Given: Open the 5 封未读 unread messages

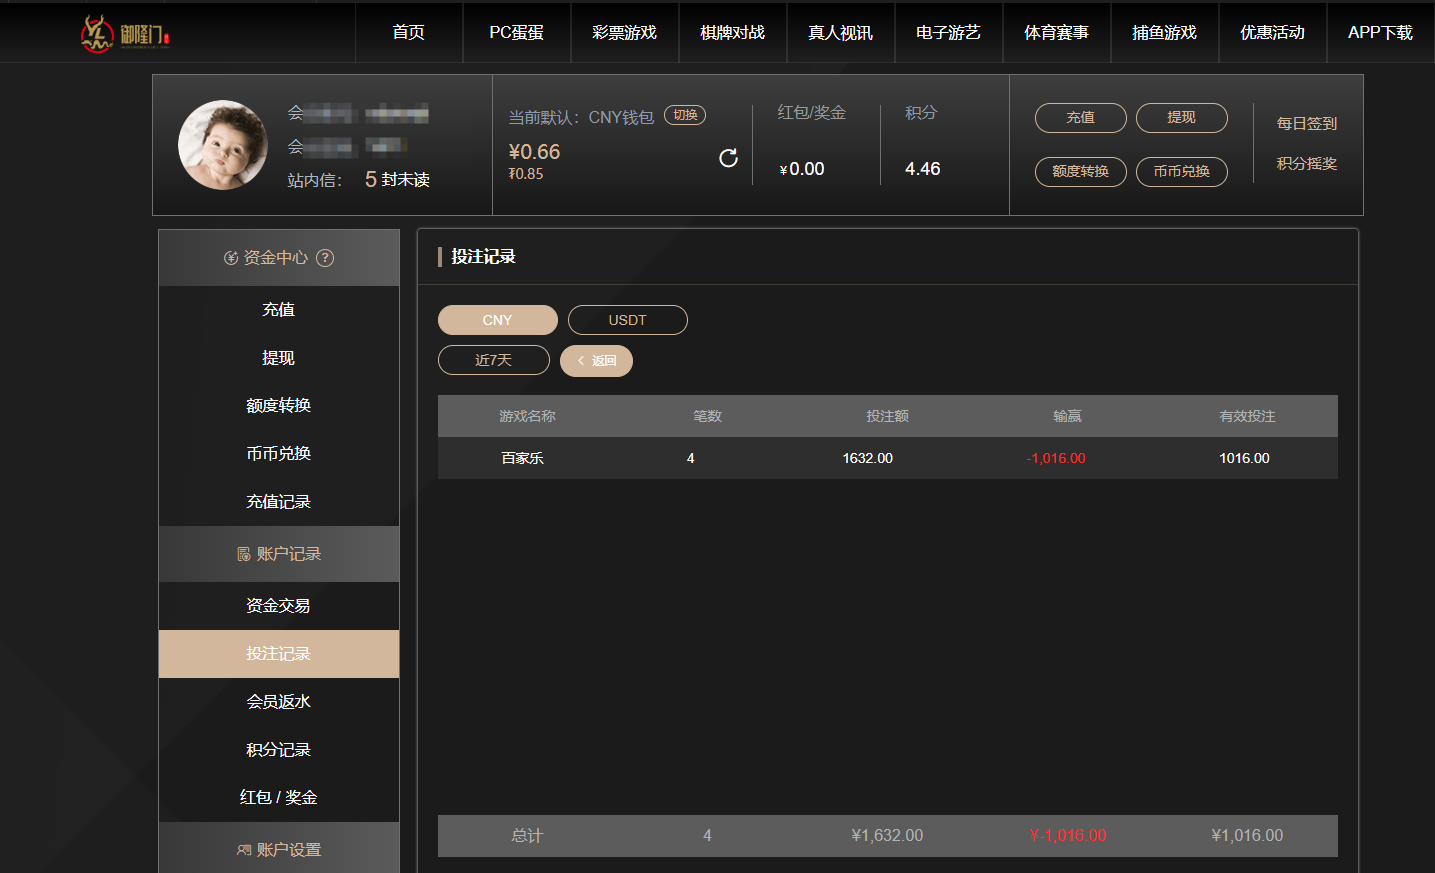Looking at the screenshot, I should click(x=397, y=180).
